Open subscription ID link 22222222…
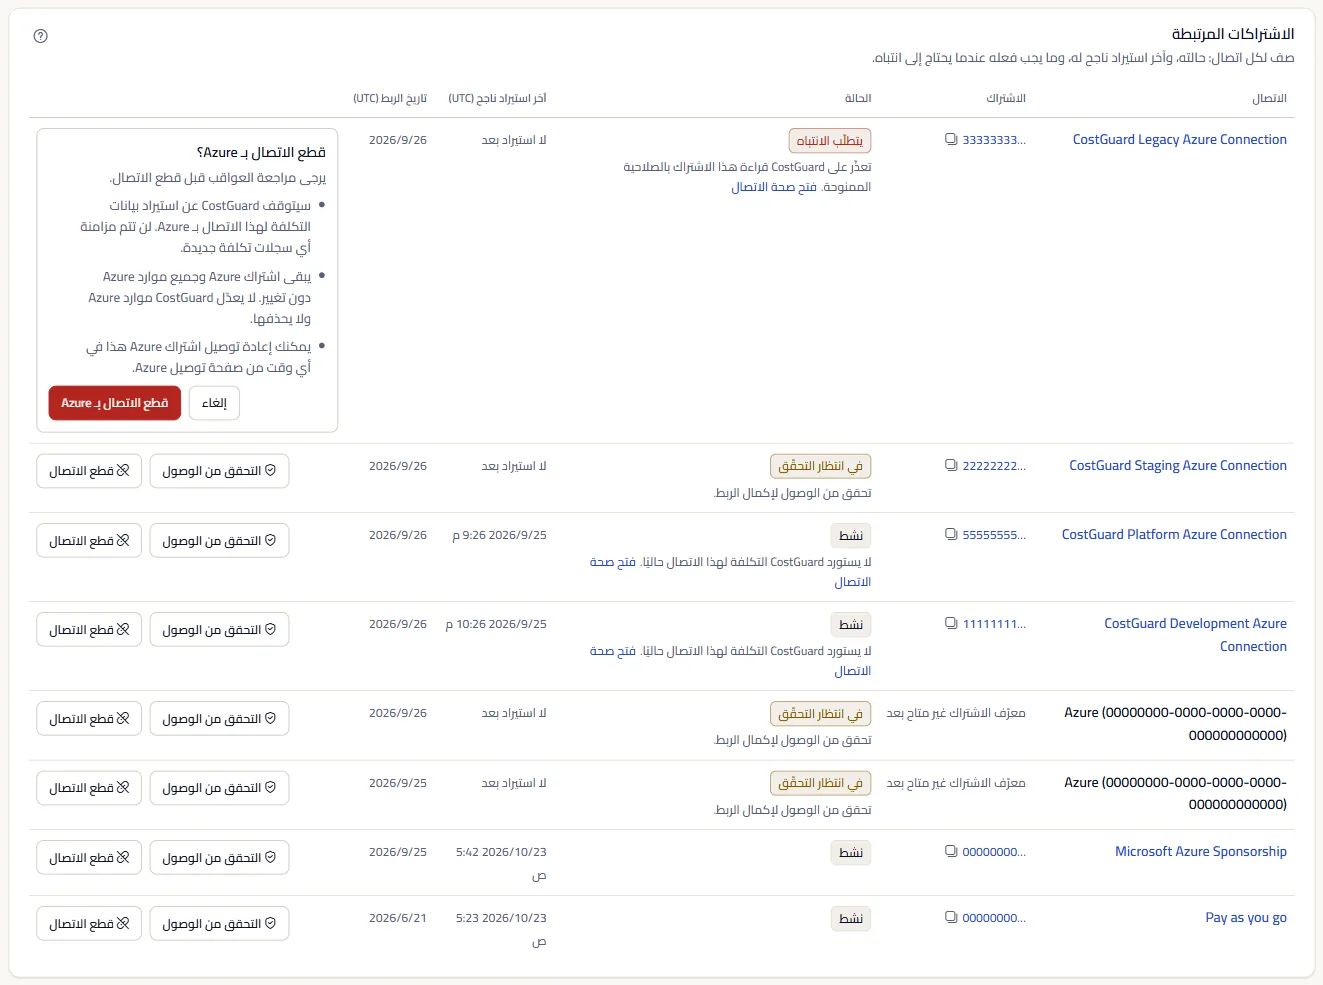 click(994, 466)
